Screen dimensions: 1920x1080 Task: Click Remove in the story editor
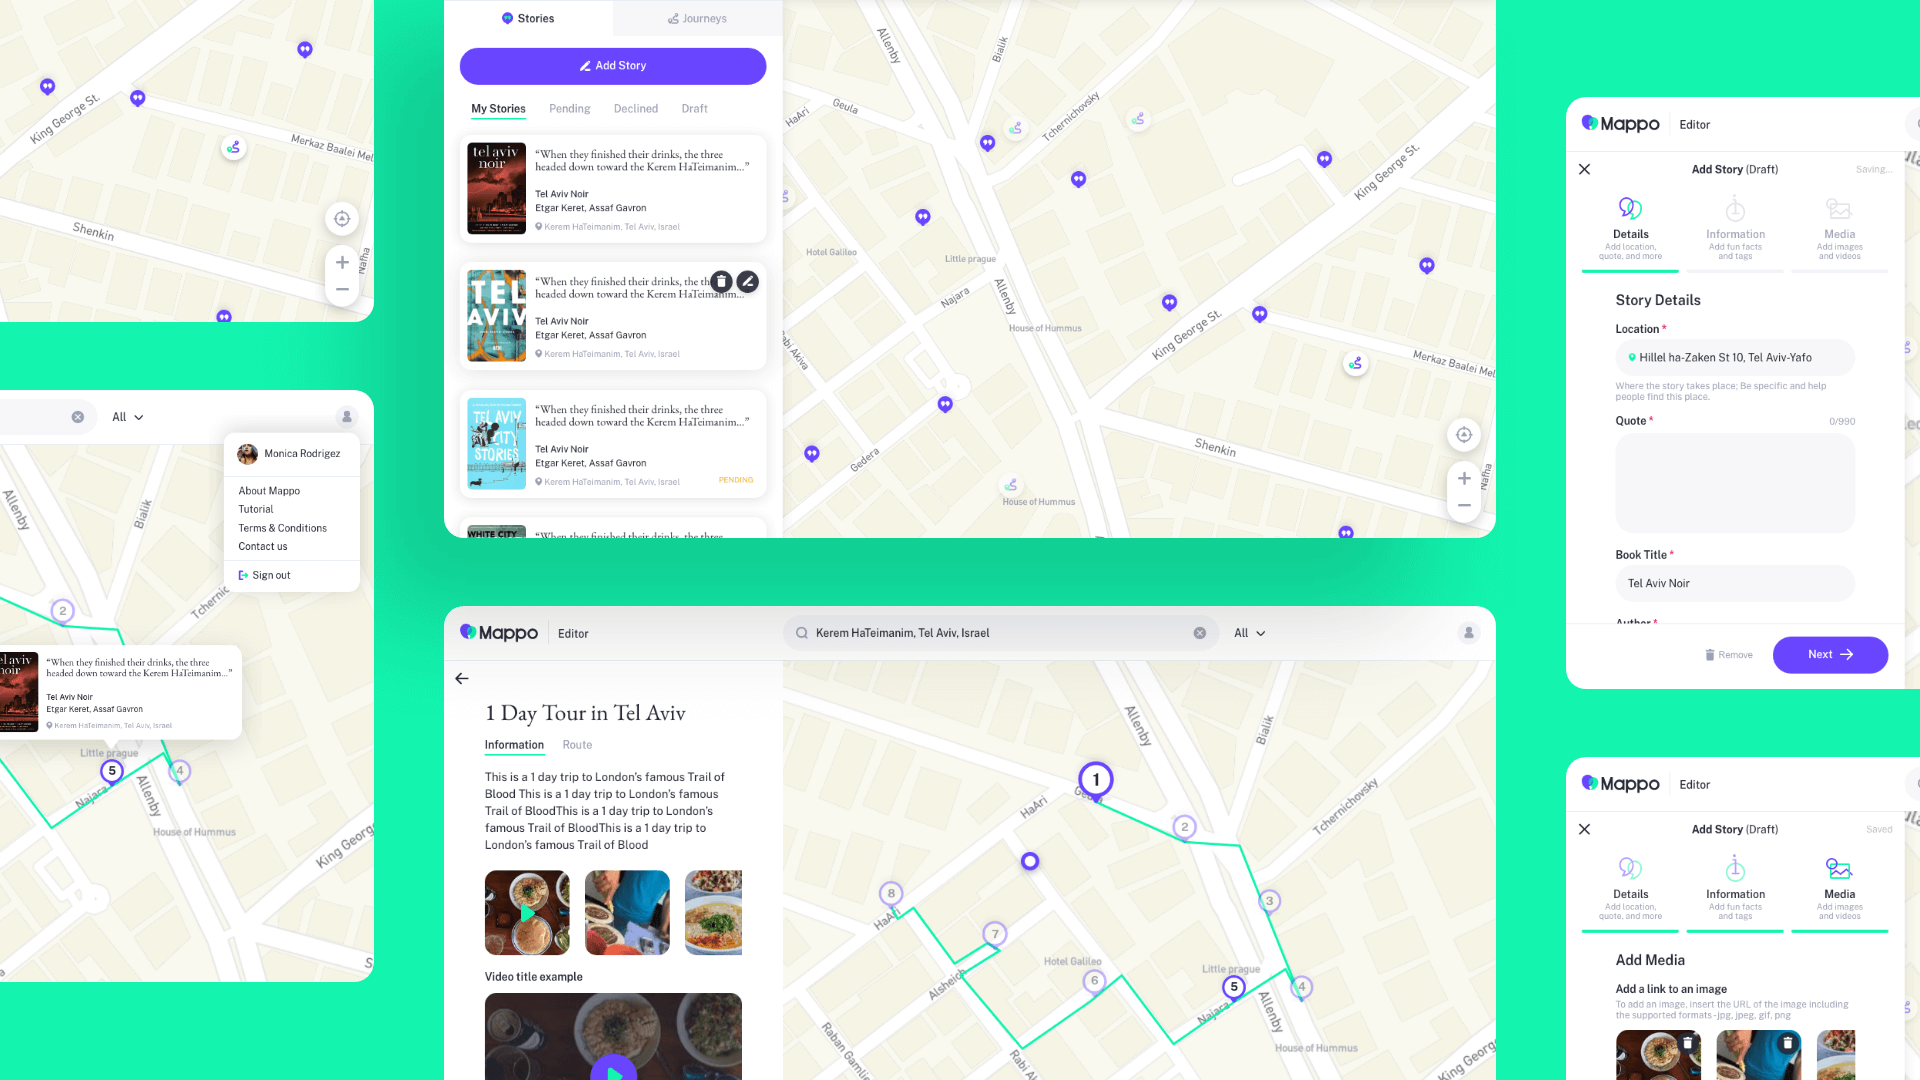click(x=1729, y=655)
